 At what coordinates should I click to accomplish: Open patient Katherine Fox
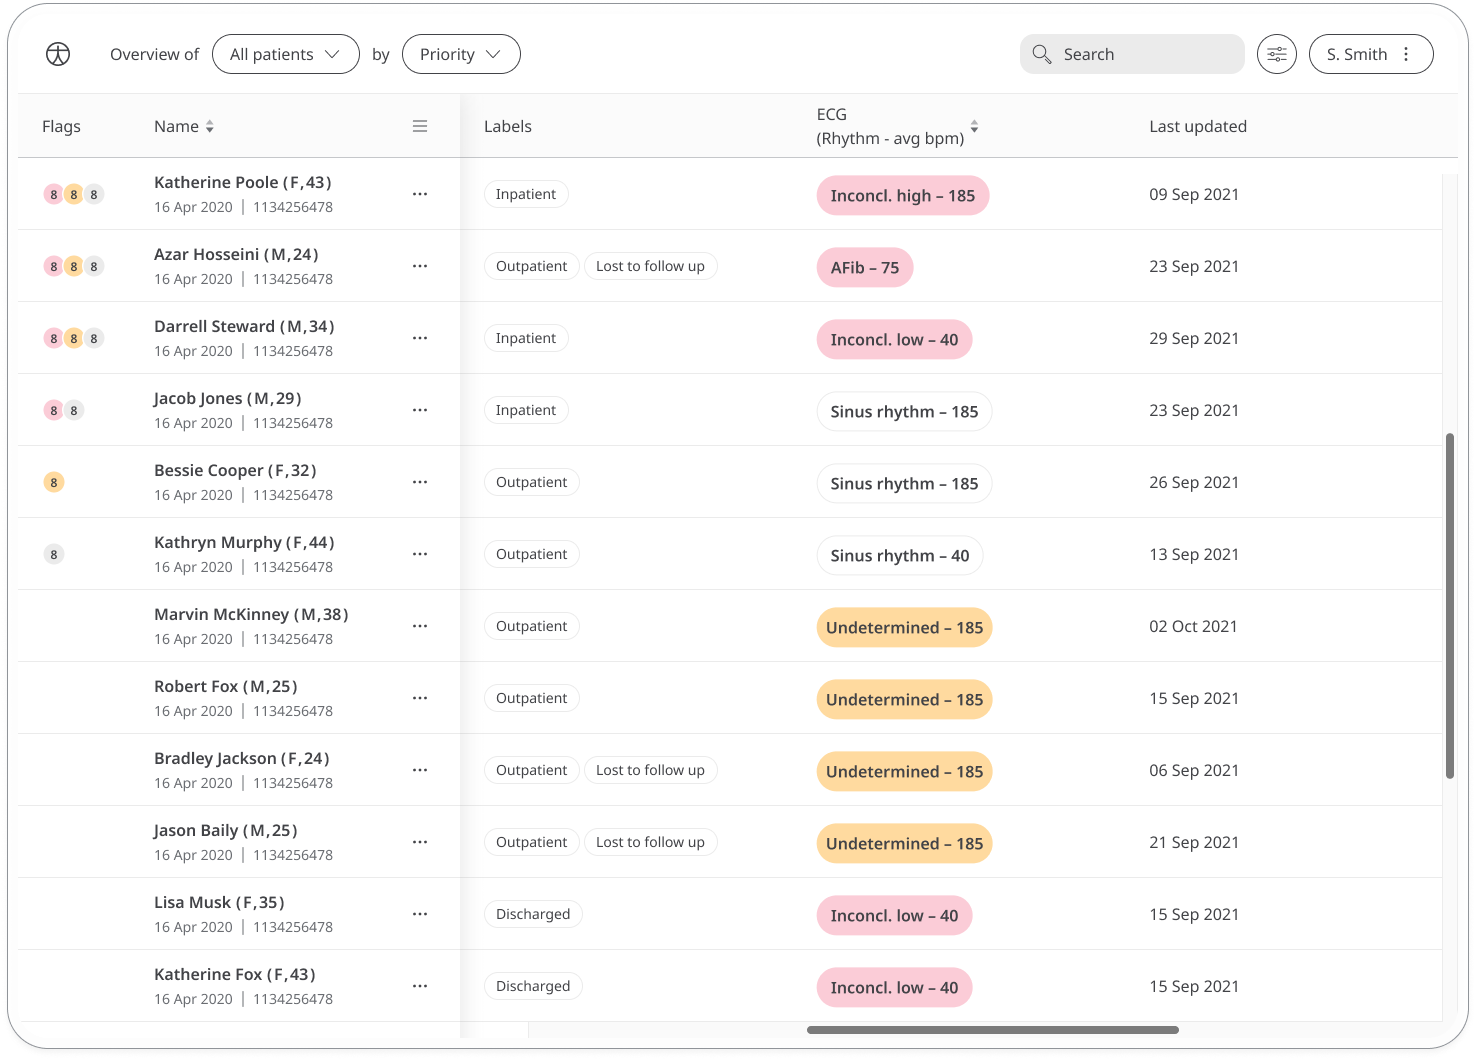tap(235, 974)
